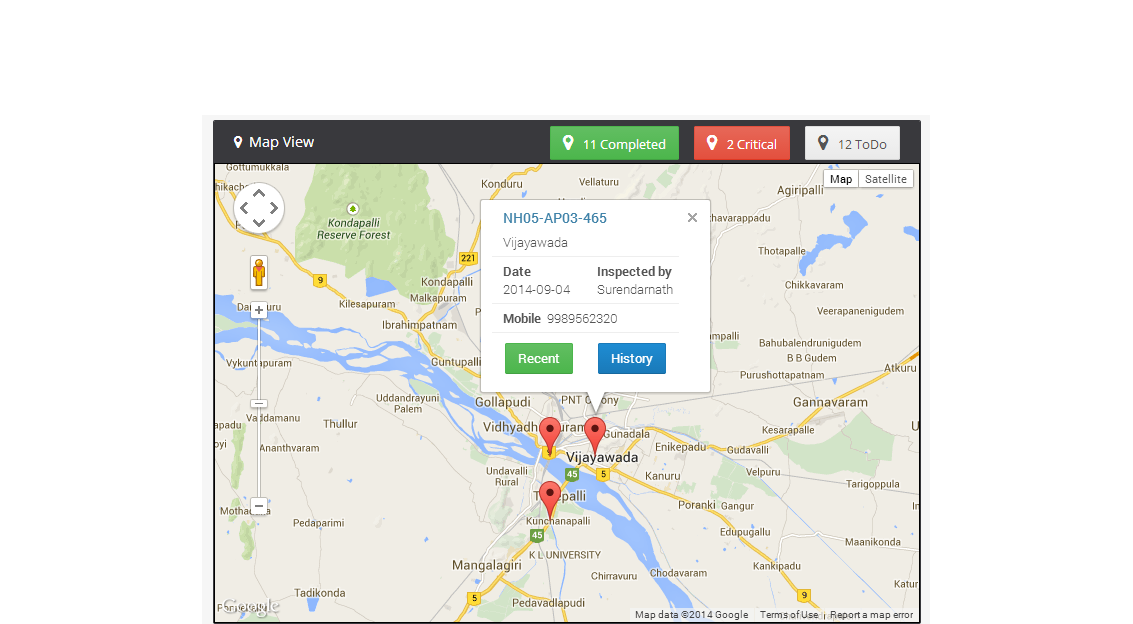Click the Agiripalli label on map
This screenshot has width=1133, height=624.
(800, 191)
